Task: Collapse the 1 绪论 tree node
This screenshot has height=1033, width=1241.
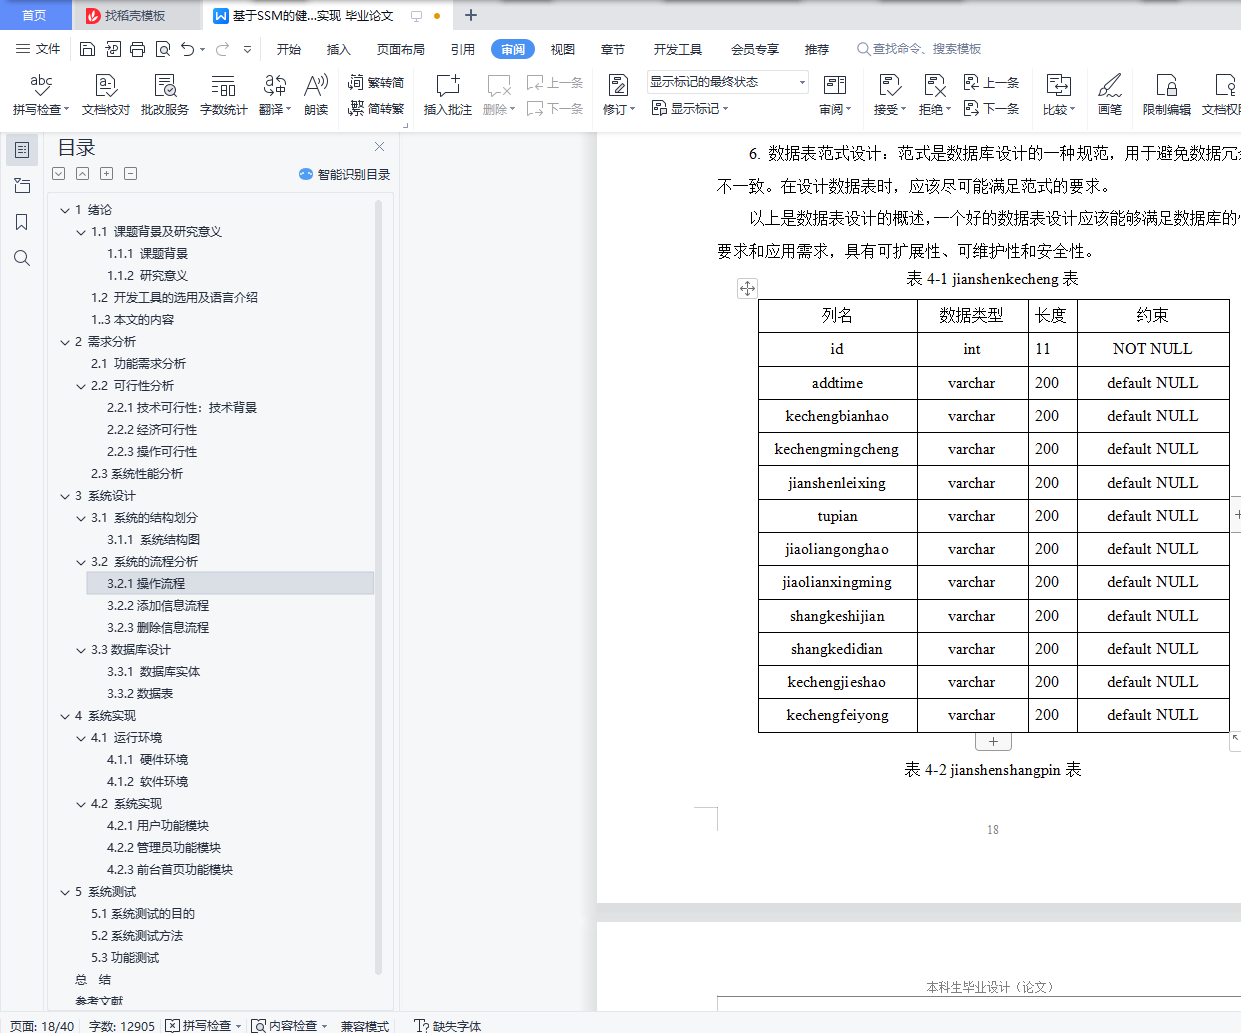Action: coord(65,210)
